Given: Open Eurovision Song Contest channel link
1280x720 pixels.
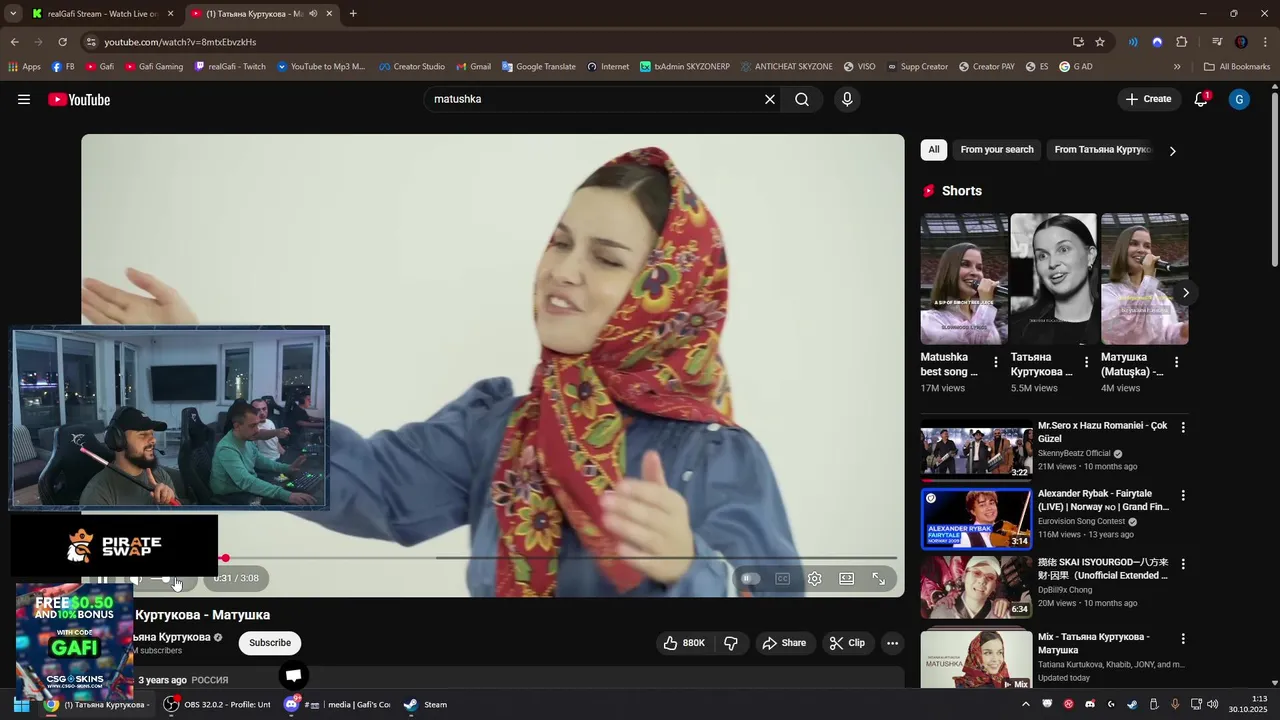Looking at the screenshot, I should point(1081,521).
